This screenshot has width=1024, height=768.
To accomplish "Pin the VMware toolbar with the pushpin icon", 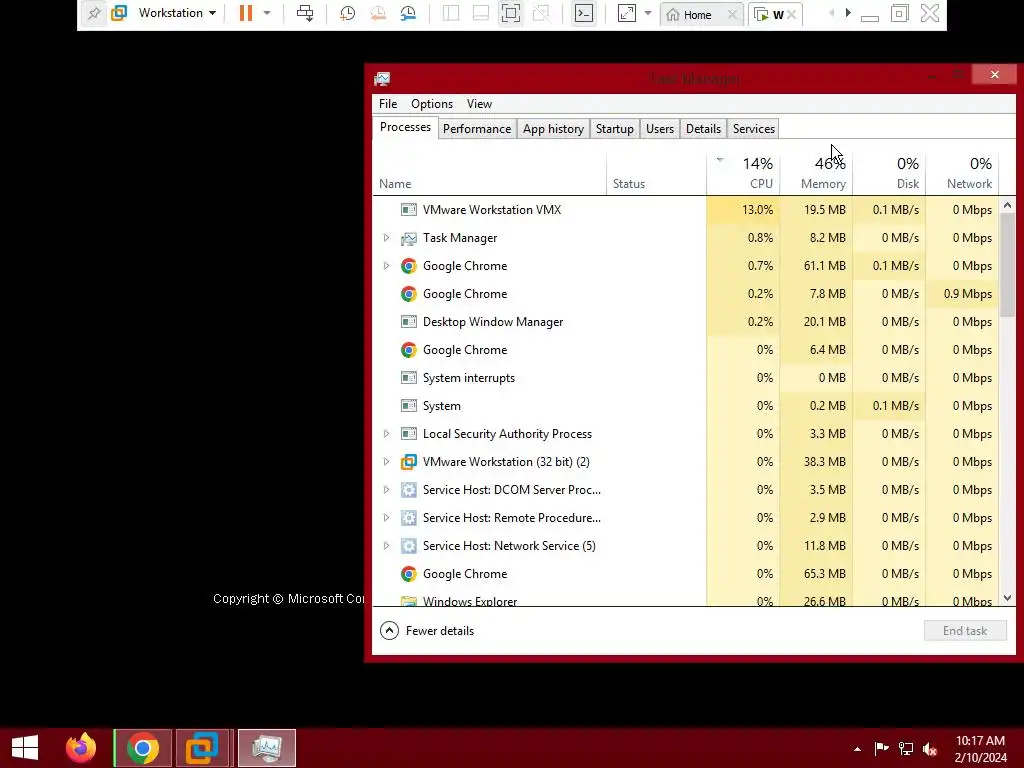I will point(94,13).
